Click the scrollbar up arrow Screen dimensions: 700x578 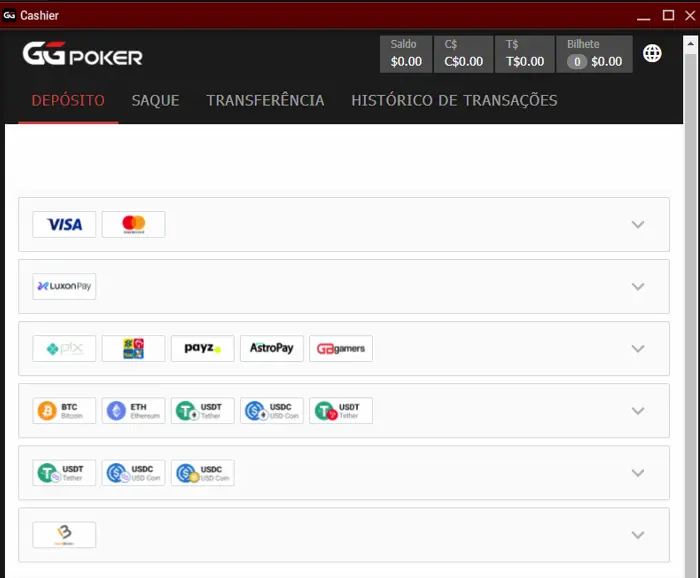[691, 43]
